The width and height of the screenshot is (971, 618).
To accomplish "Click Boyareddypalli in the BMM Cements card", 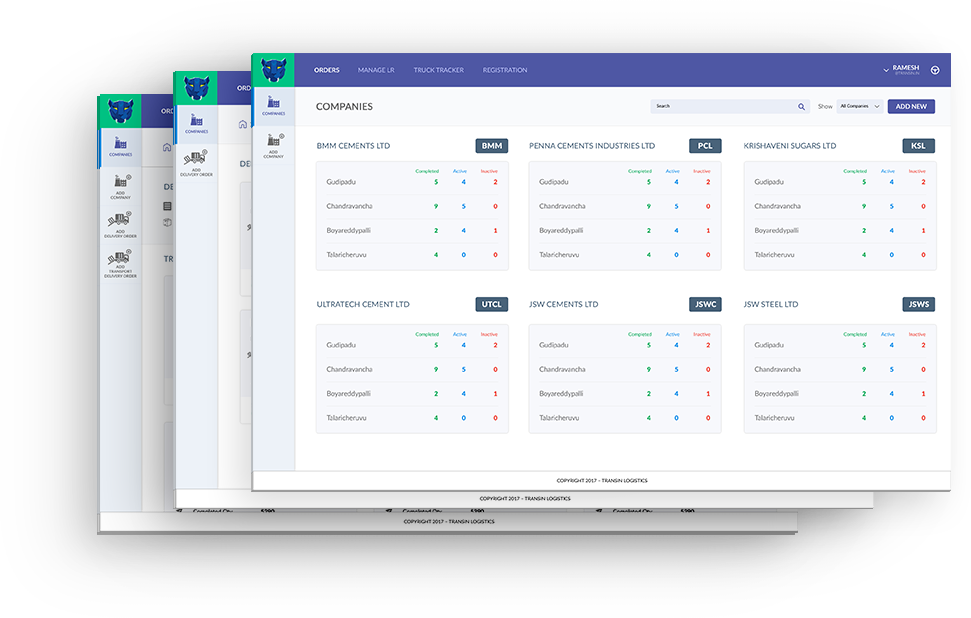I will coord(348,230).
